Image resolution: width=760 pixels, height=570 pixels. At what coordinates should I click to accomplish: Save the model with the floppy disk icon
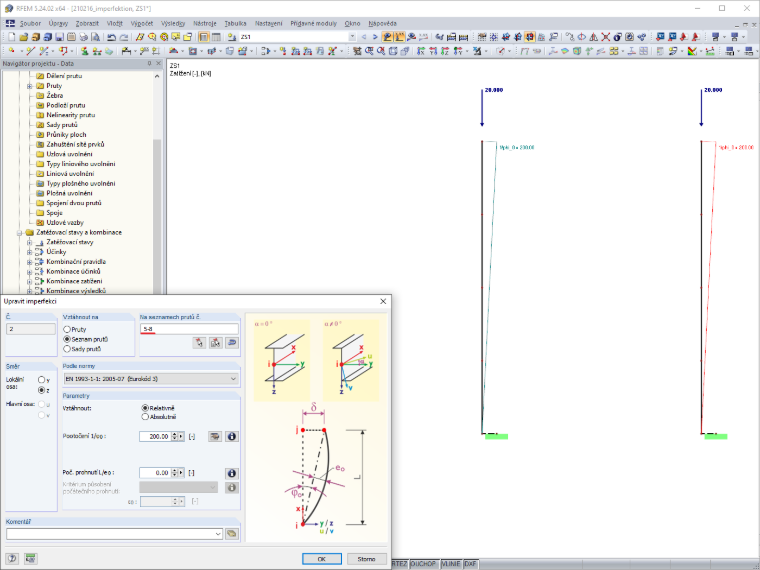tap(59, 37)
